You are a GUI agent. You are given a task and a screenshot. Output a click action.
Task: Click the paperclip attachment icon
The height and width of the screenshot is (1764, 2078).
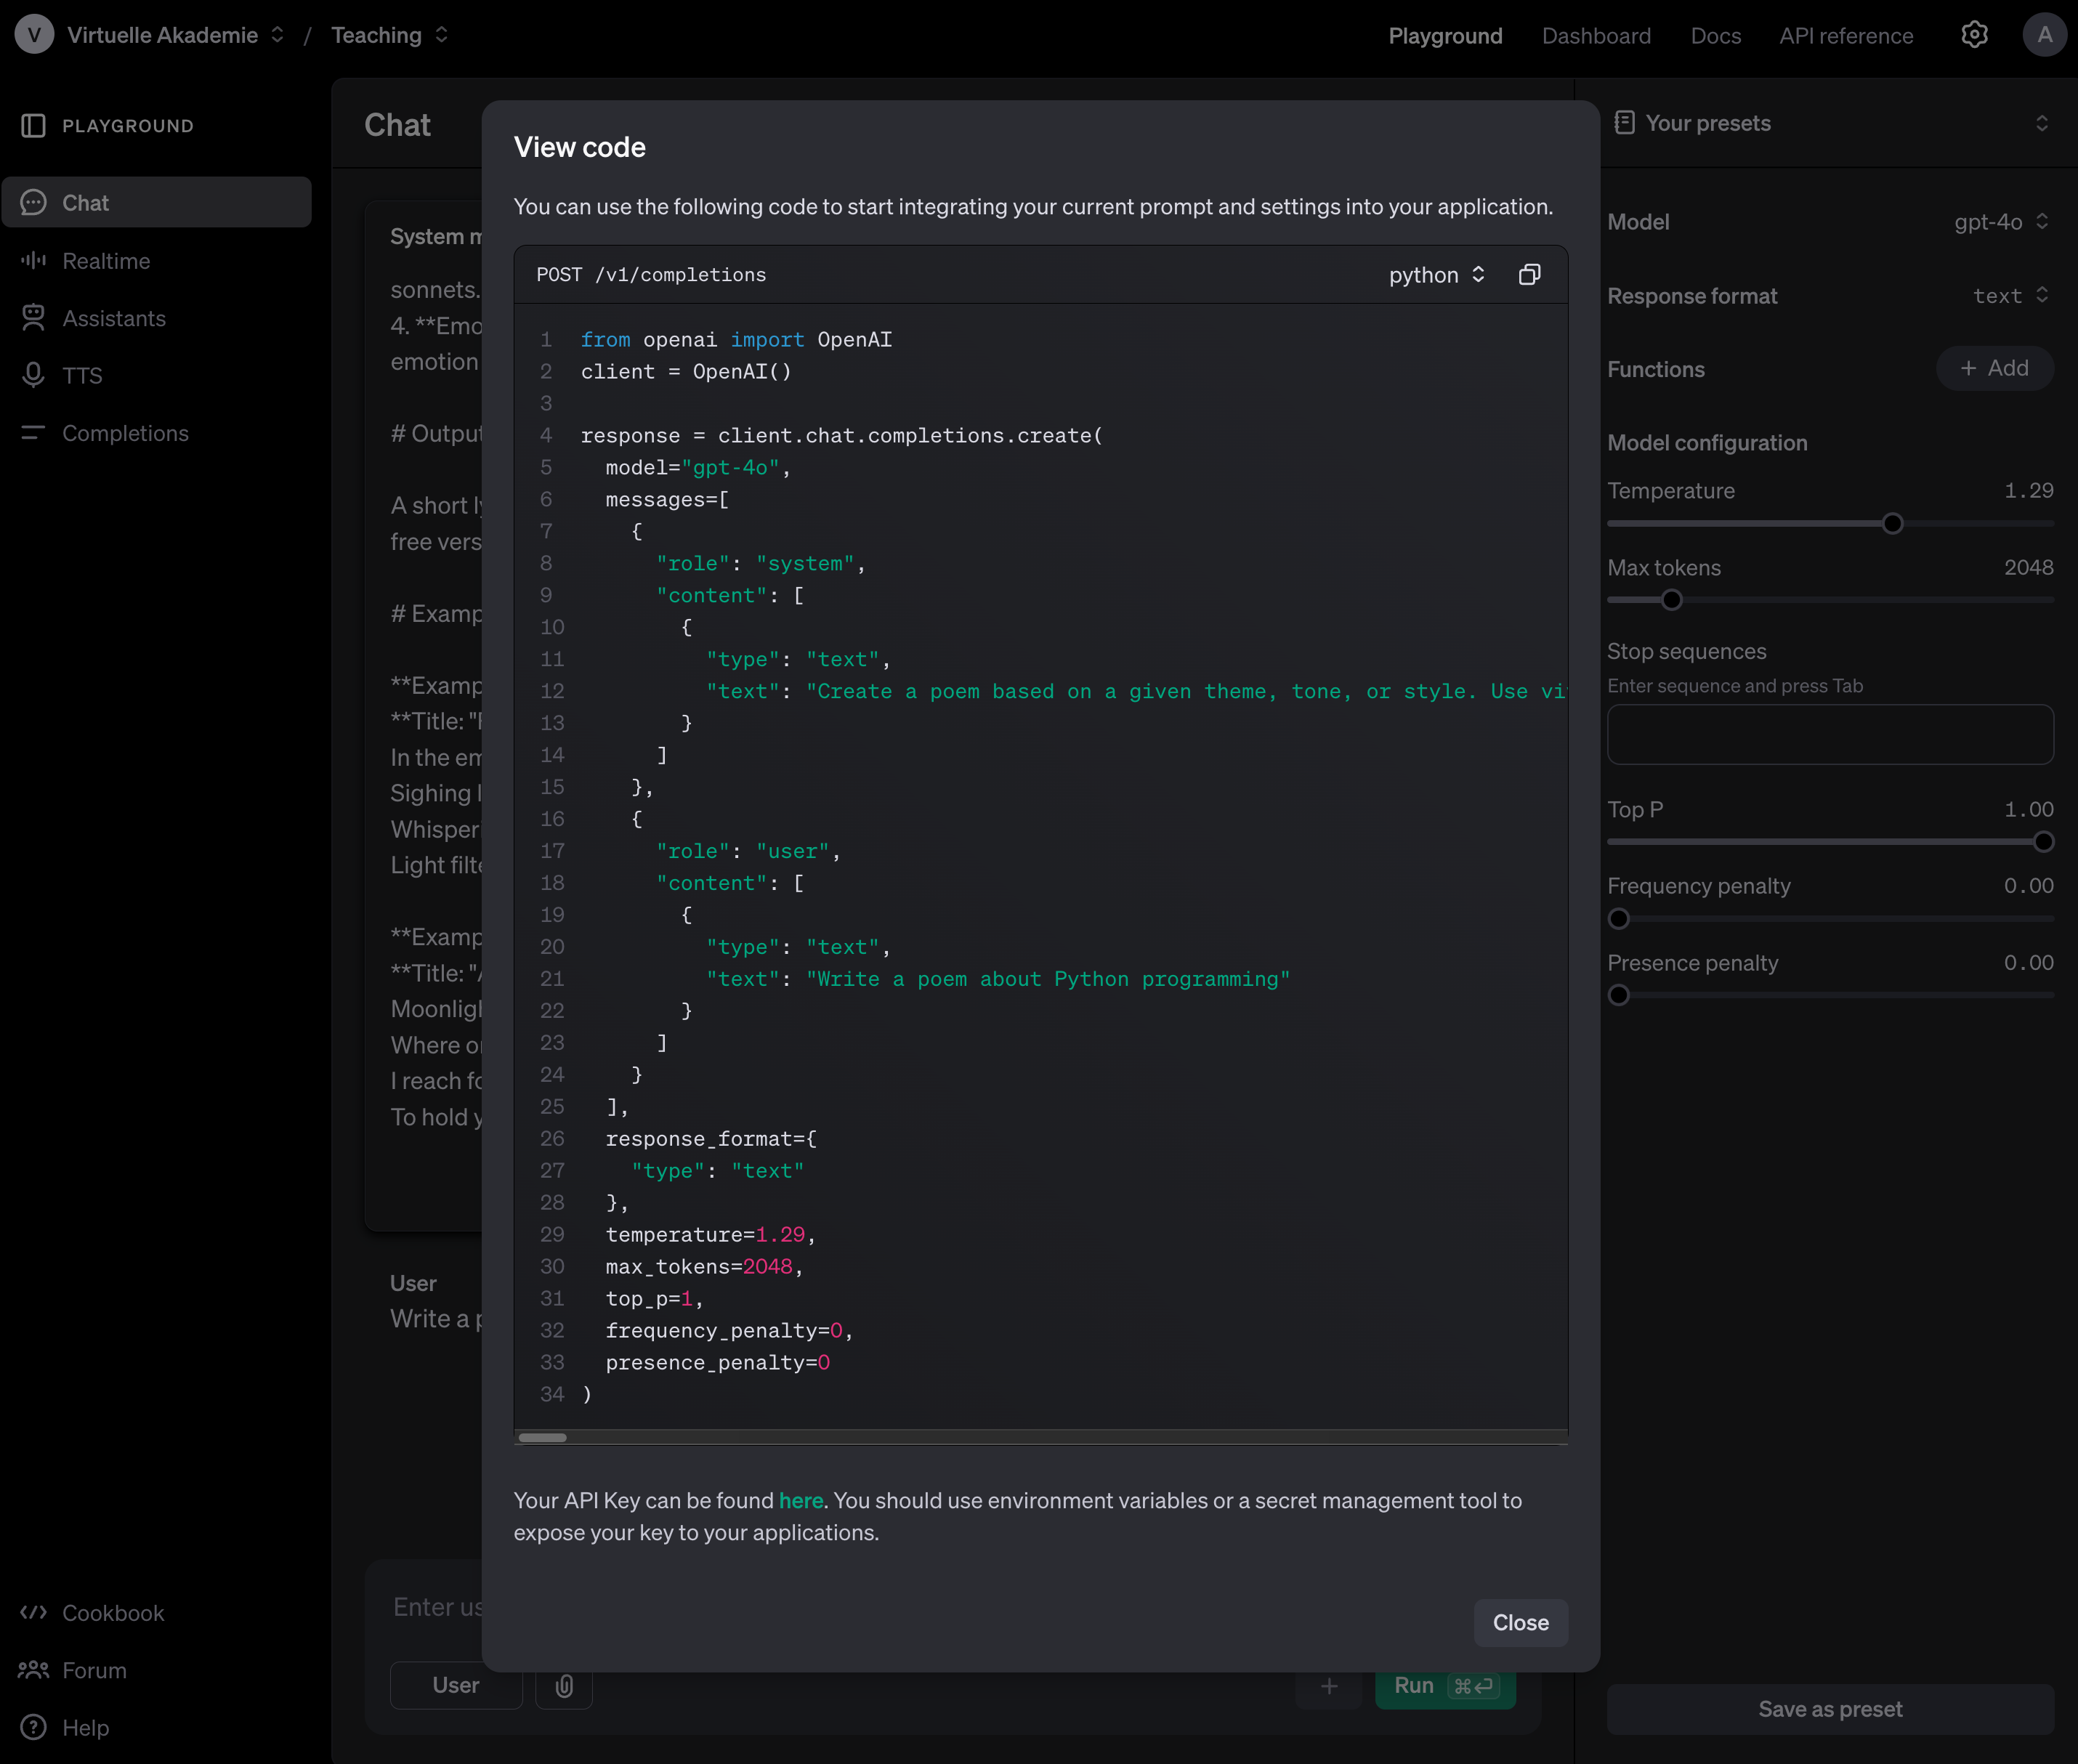[x=564, y=1686]
